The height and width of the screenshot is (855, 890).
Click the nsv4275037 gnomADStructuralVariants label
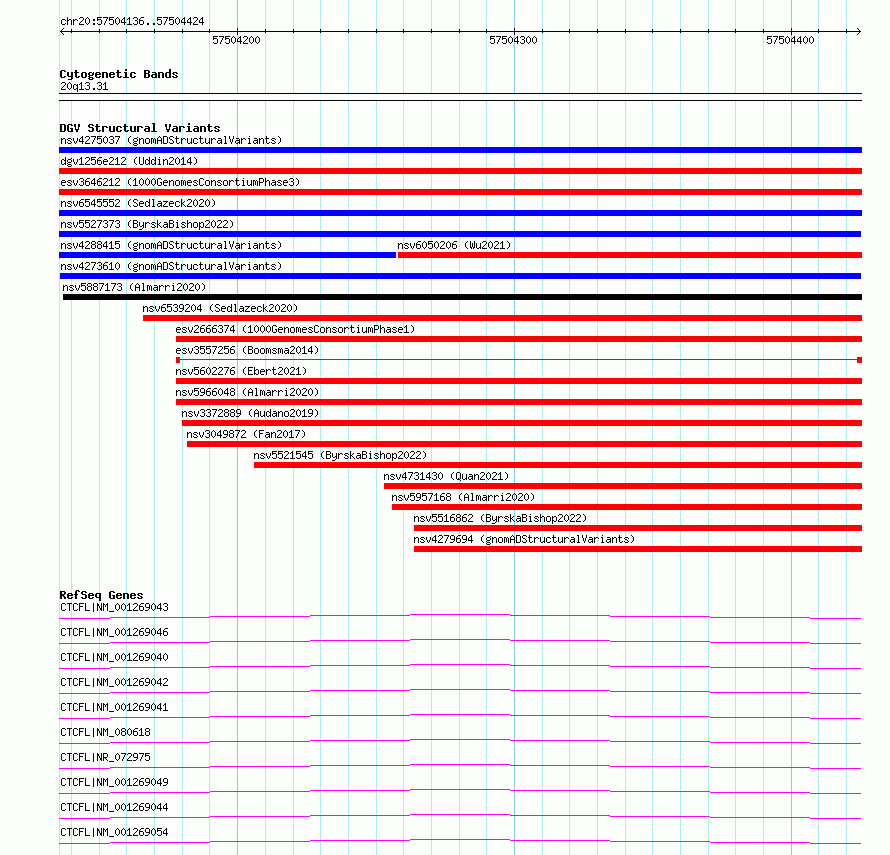click(x=171, y=140)
